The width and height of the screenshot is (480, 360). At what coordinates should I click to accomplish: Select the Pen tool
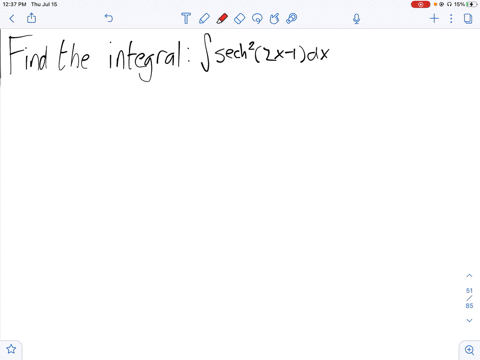(x=204, y=18)
